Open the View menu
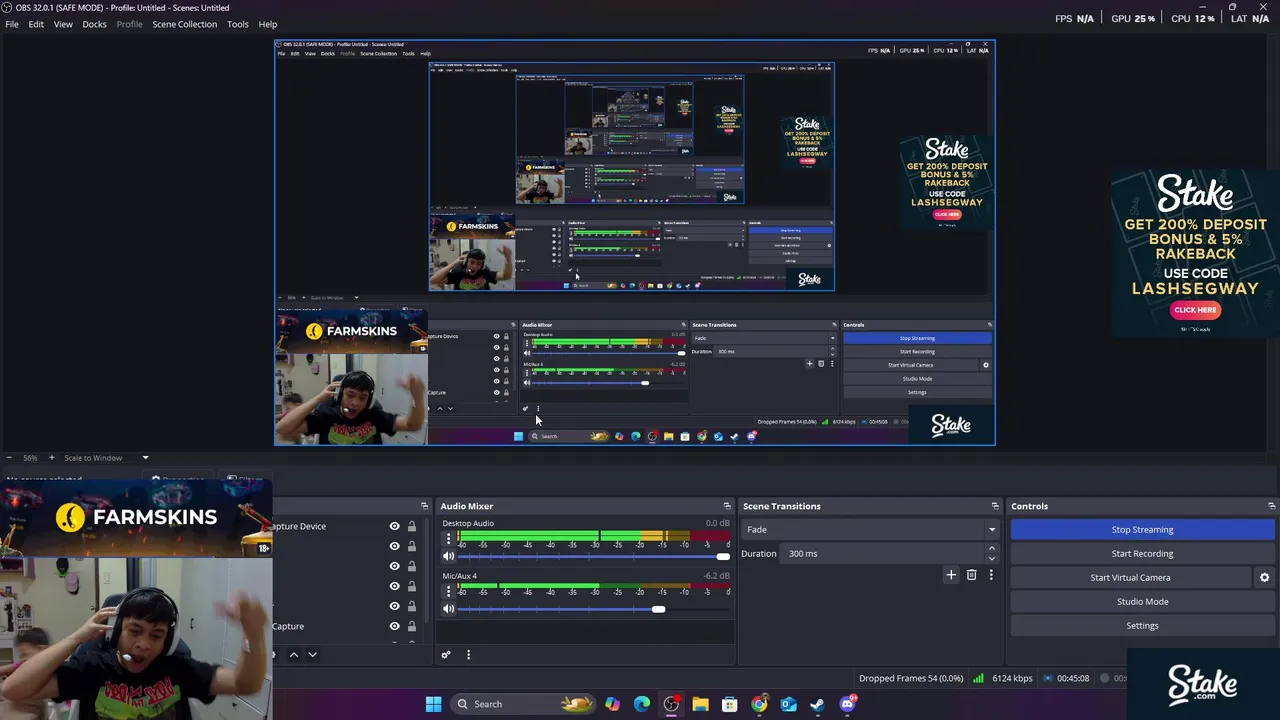This screenshot has width=1280, height=720. click(x=63, y=24)
